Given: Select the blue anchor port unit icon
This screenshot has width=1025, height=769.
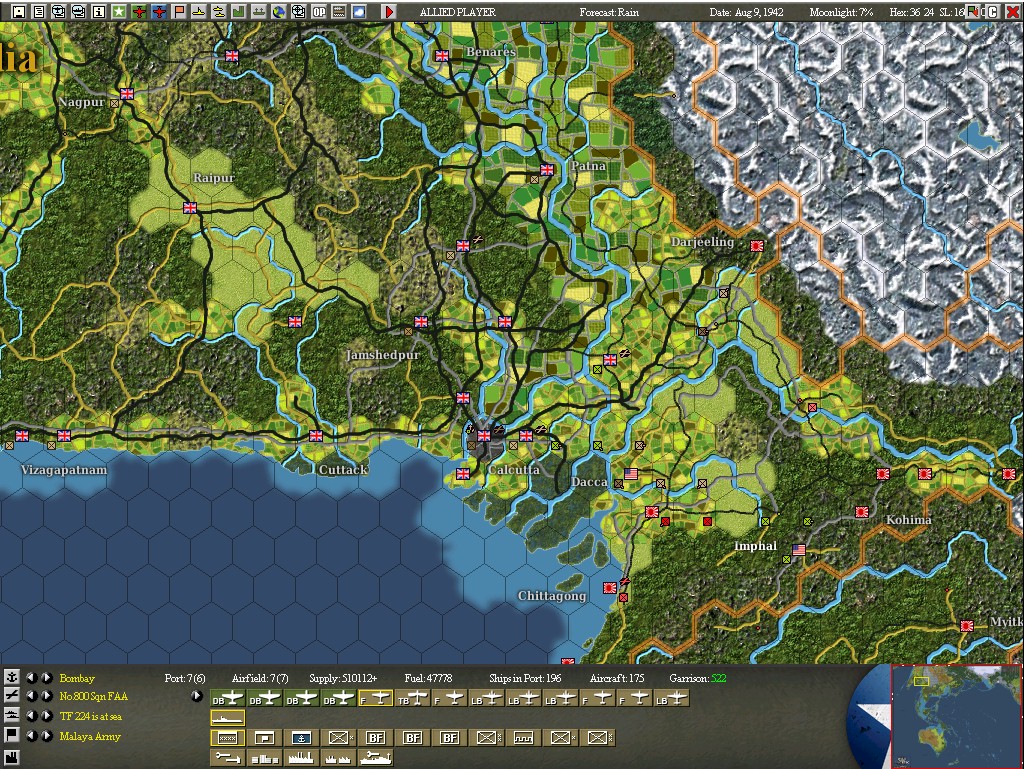Looking at the screenshot, I should point(301,738).
